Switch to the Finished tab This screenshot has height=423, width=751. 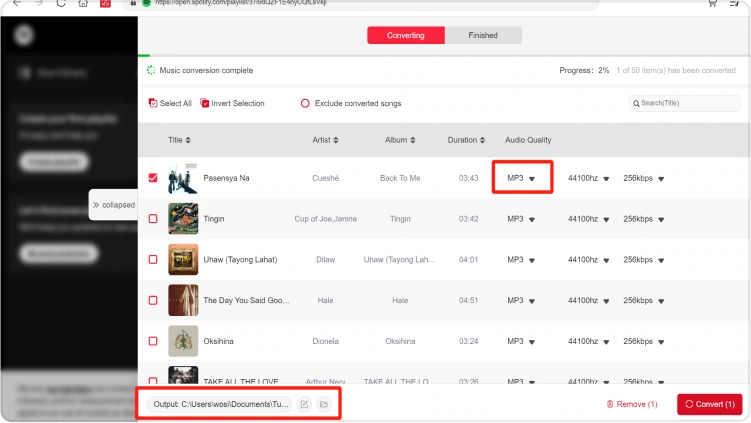click(483, 35)
